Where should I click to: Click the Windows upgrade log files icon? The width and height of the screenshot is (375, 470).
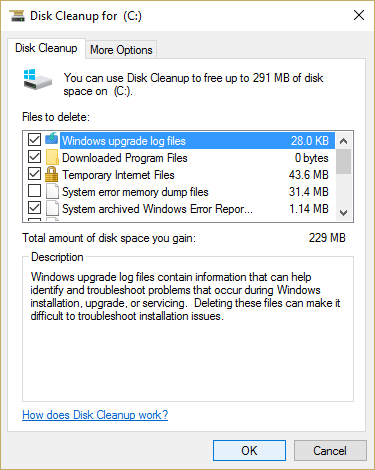(52, 139)
